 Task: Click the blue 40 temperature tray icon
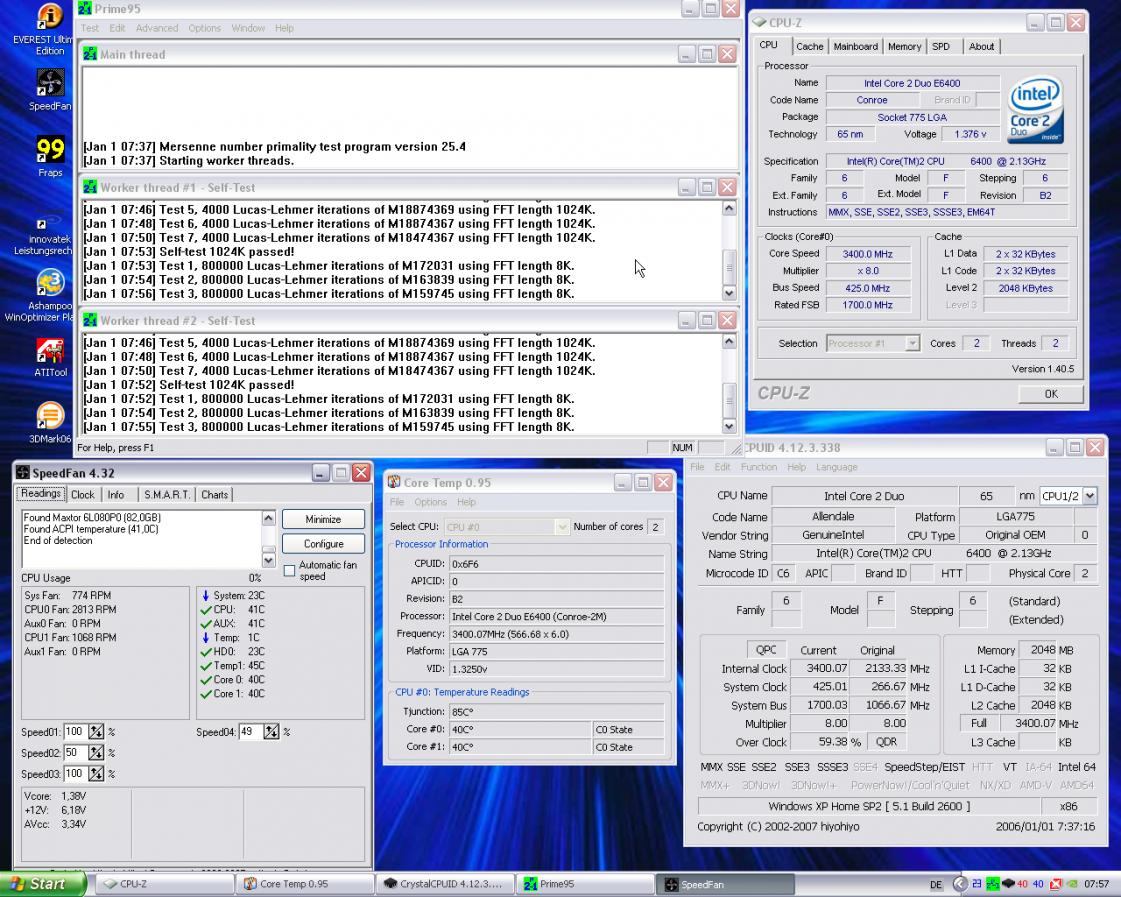point(1038,884)
